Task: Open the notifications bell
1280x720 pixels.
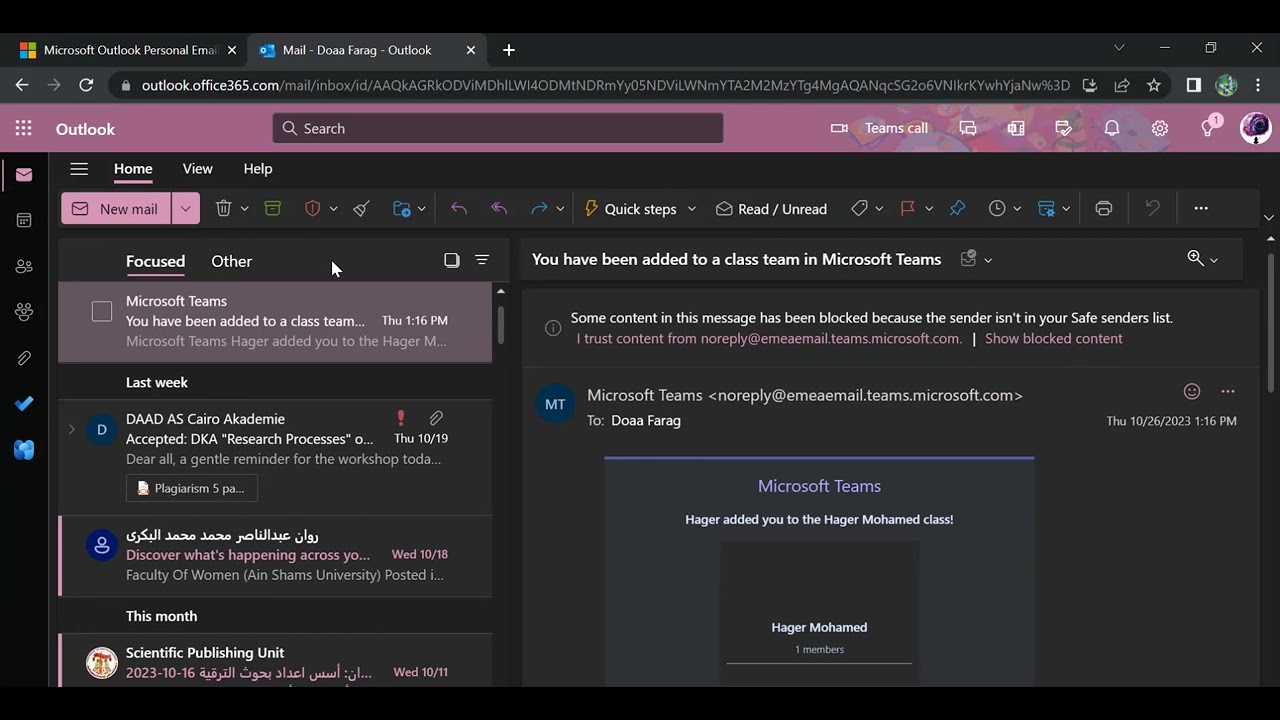Action: [1112, 128]
